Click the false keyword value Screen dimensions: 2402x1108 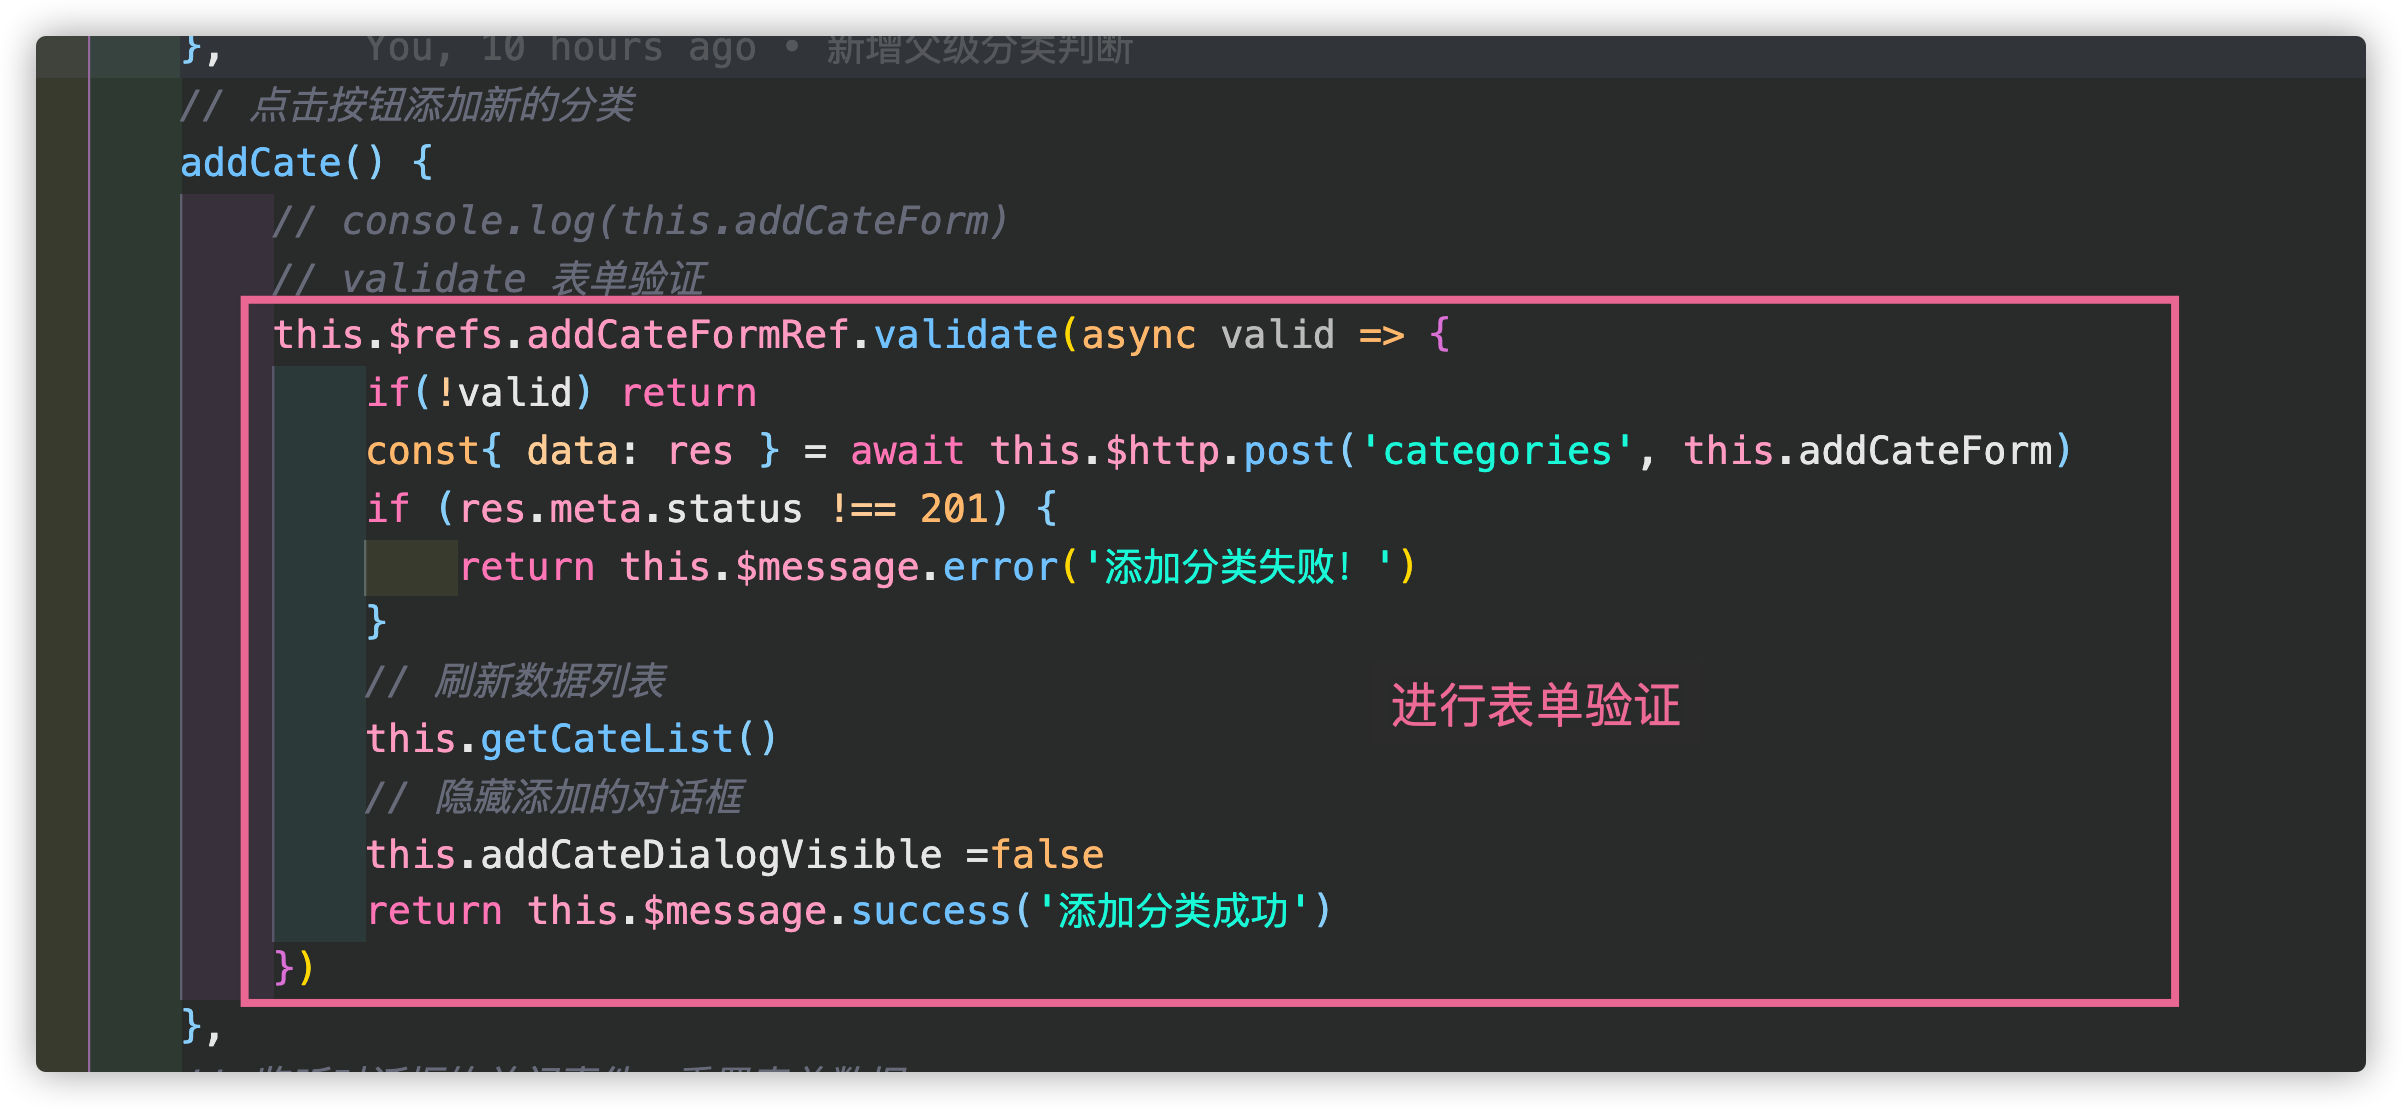[x=1047, y=855]
